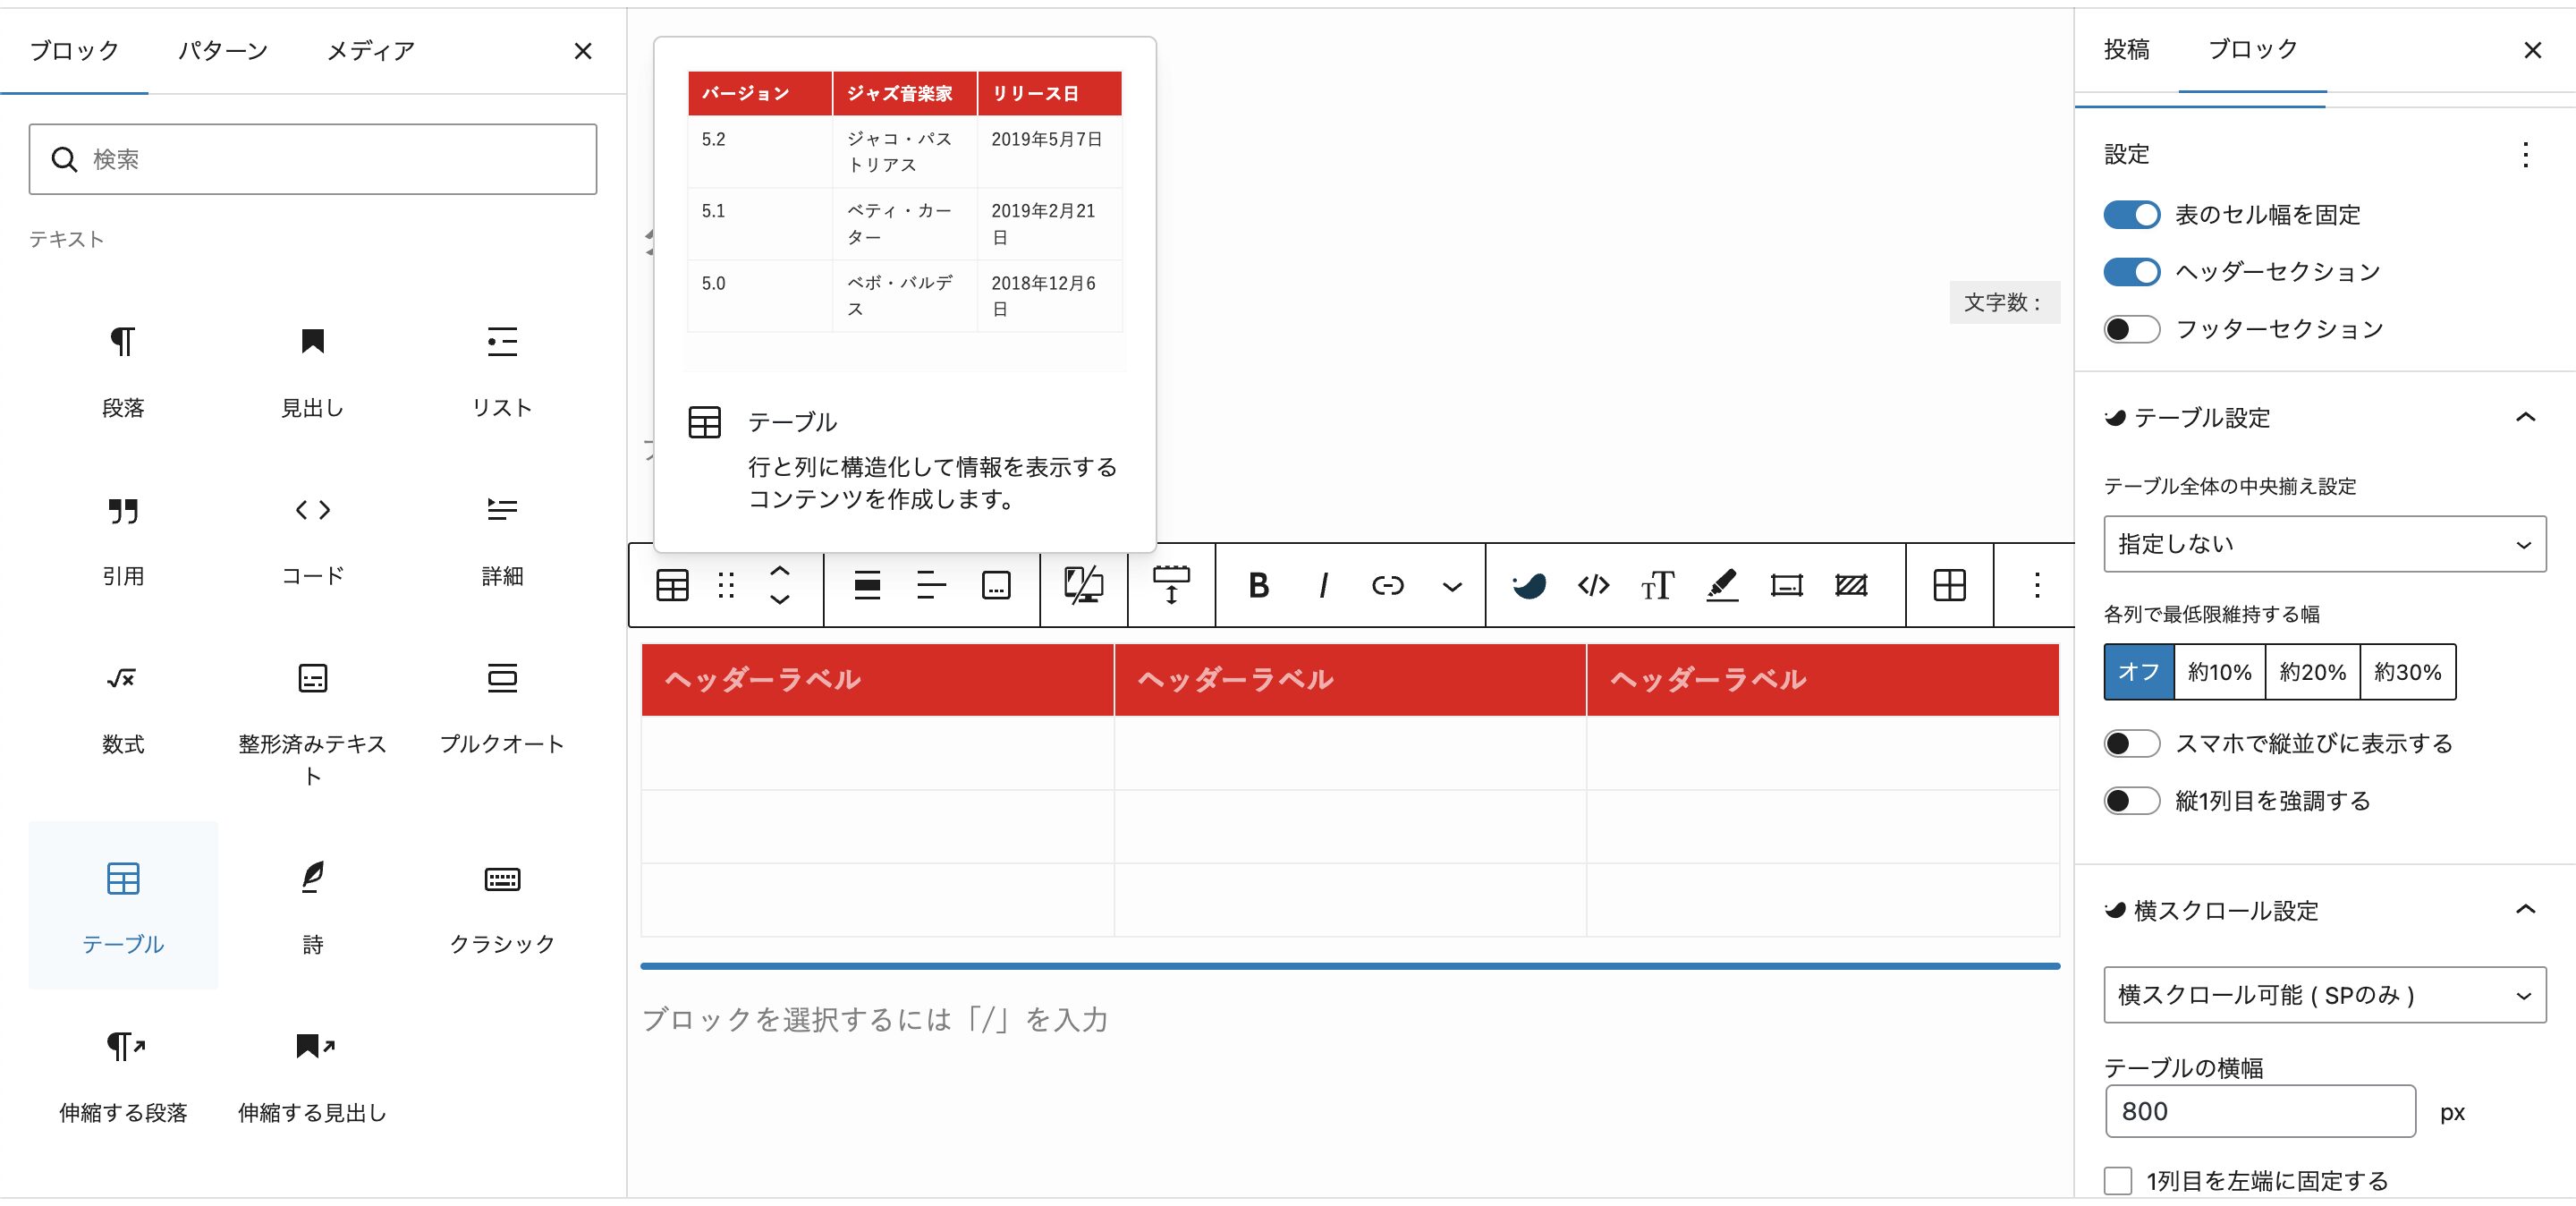2576x1206 pixels.
Task: Switch to the 投稿 sidebar tab
Action: click(x=2126, y=49)
